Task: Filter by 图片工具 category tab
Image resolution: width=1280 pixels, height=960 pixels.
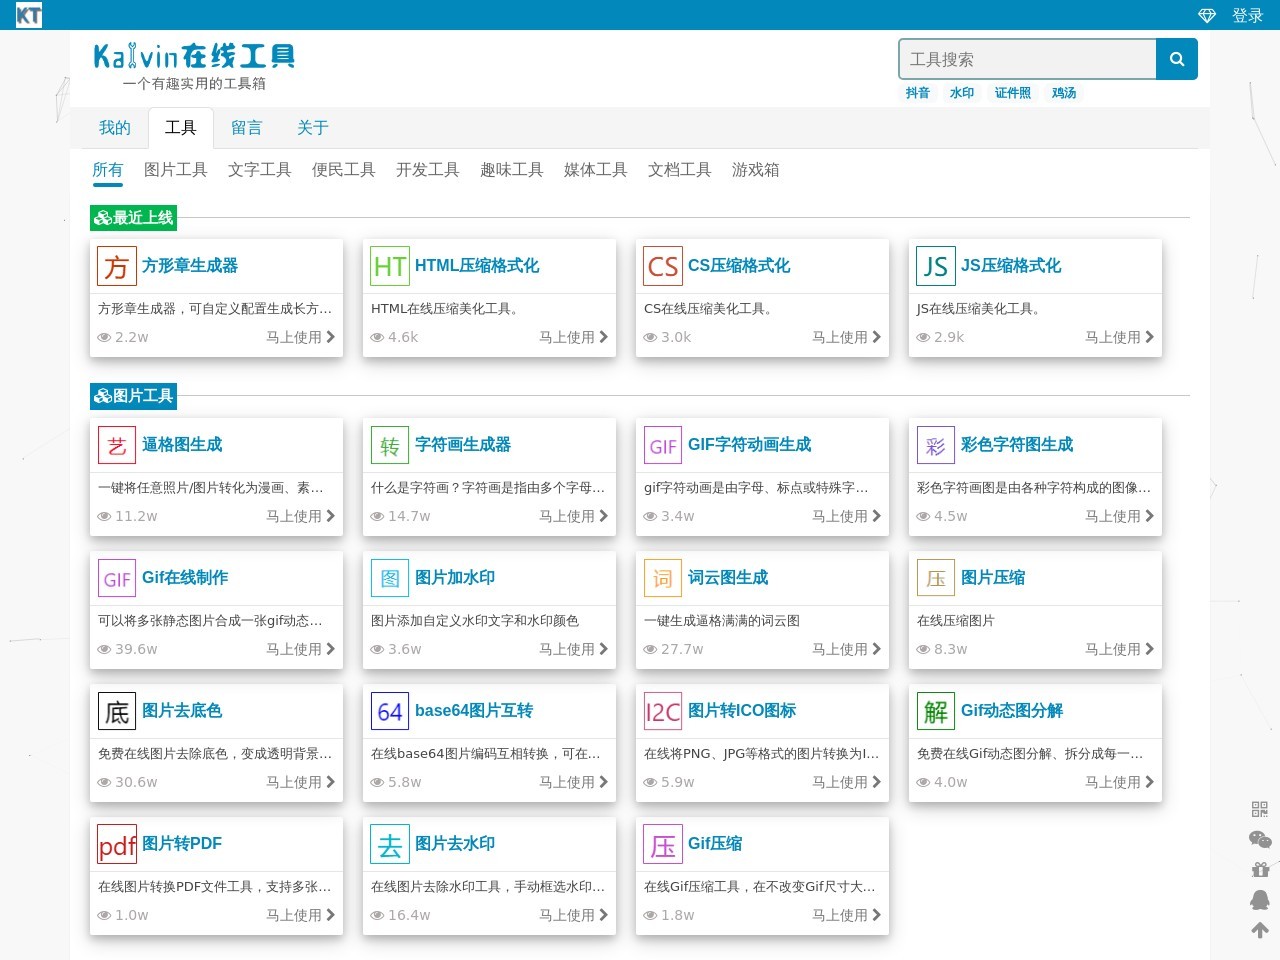Action: (176, 170)
